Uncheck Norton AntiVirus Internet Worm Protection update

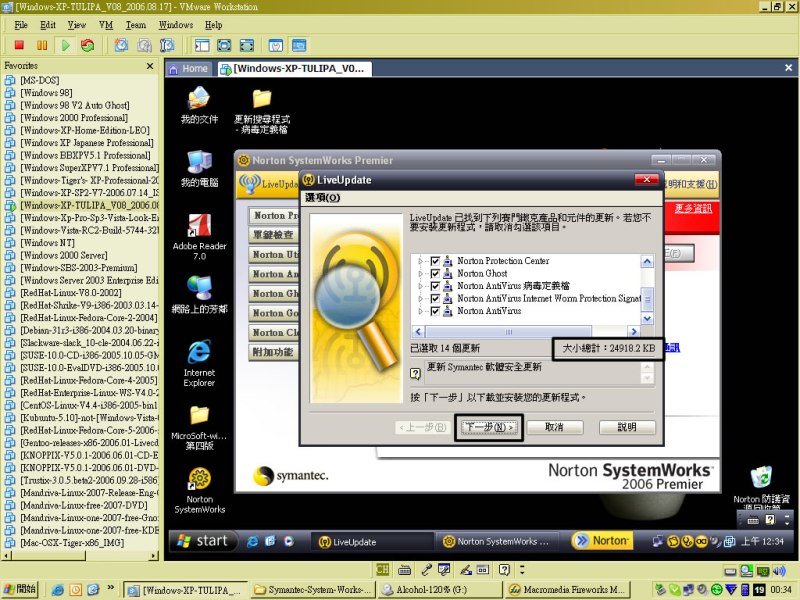point(435,298)
